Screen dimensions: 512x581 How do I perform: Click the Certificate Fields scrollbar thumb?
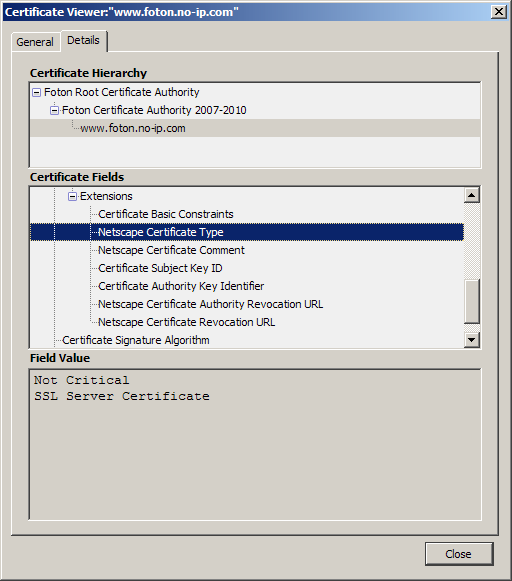pos(472,301)
